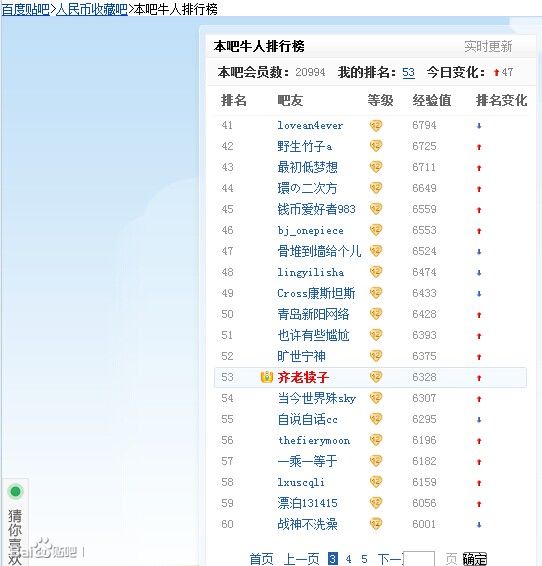This screenshot has width=542, height=566.
Task: Open profile of thefierymoon
Action: [x=314, y=440]
